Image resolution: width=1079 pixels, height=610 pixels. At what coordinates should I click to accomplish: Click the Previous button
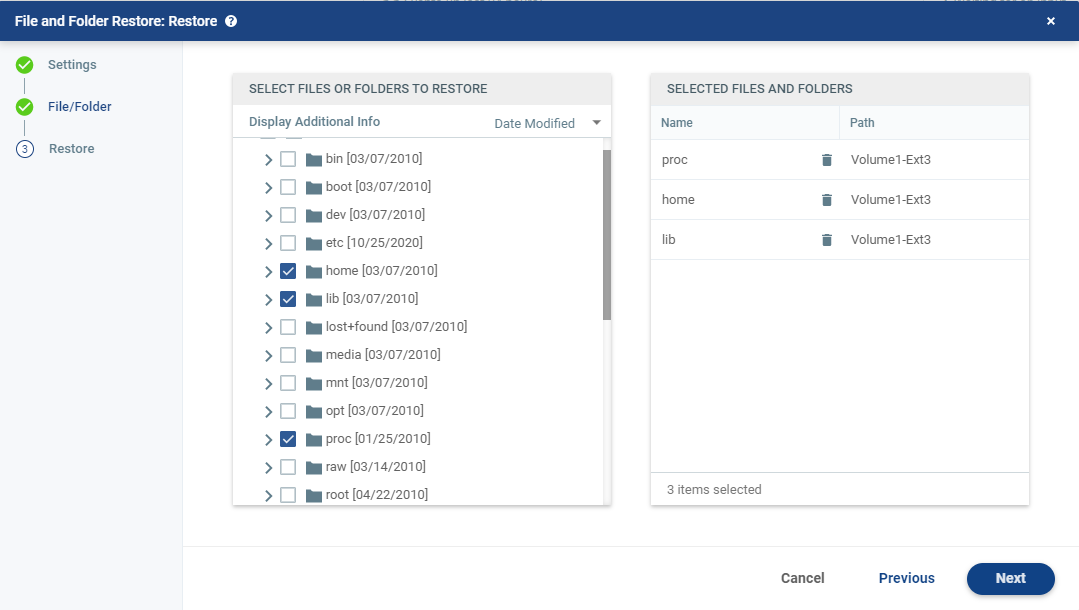906,578
